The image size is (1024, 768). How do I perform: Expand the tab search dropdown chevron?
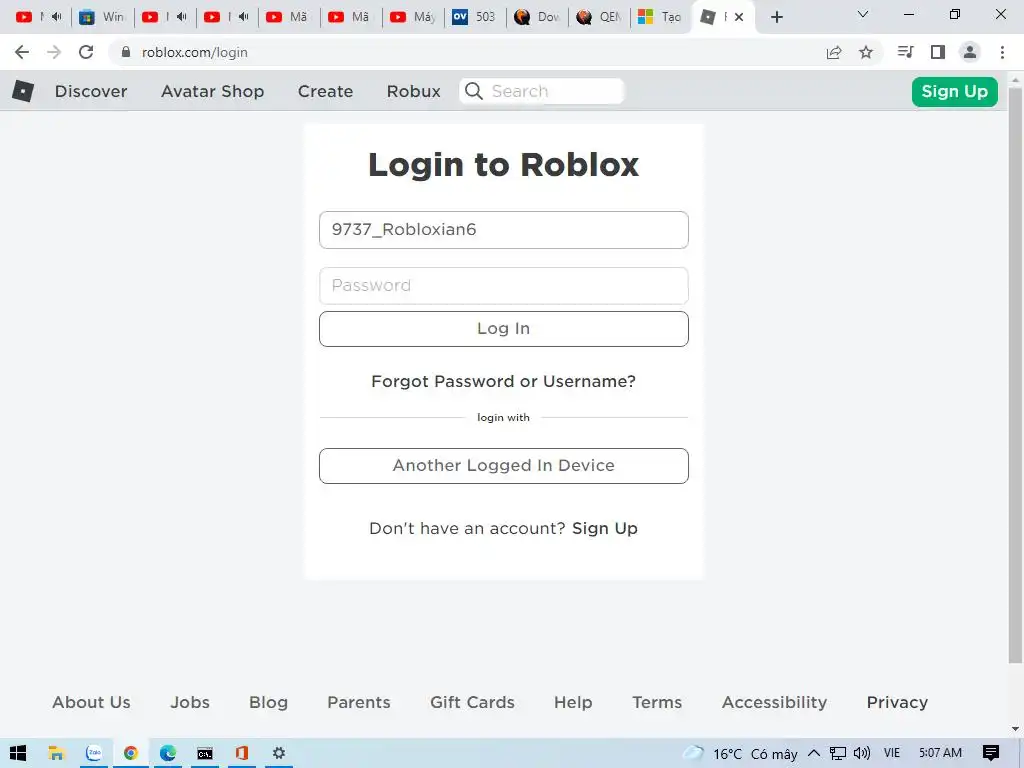click(862, 14)
